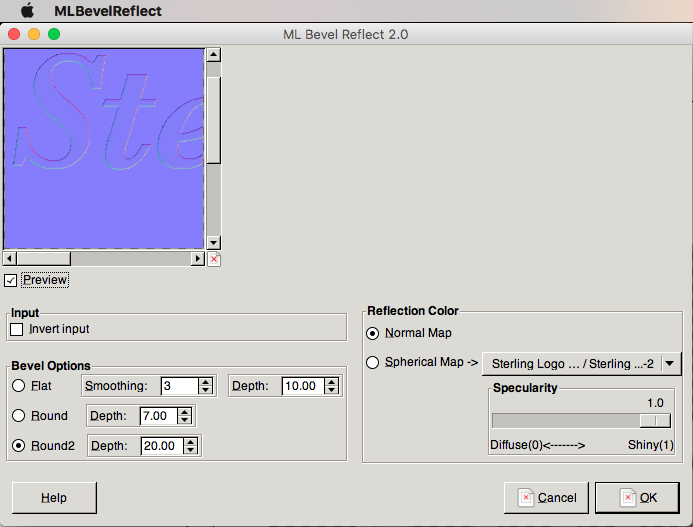
Task: Click the dropdown arrow next to Sterling ...-2
Action: 670,364
